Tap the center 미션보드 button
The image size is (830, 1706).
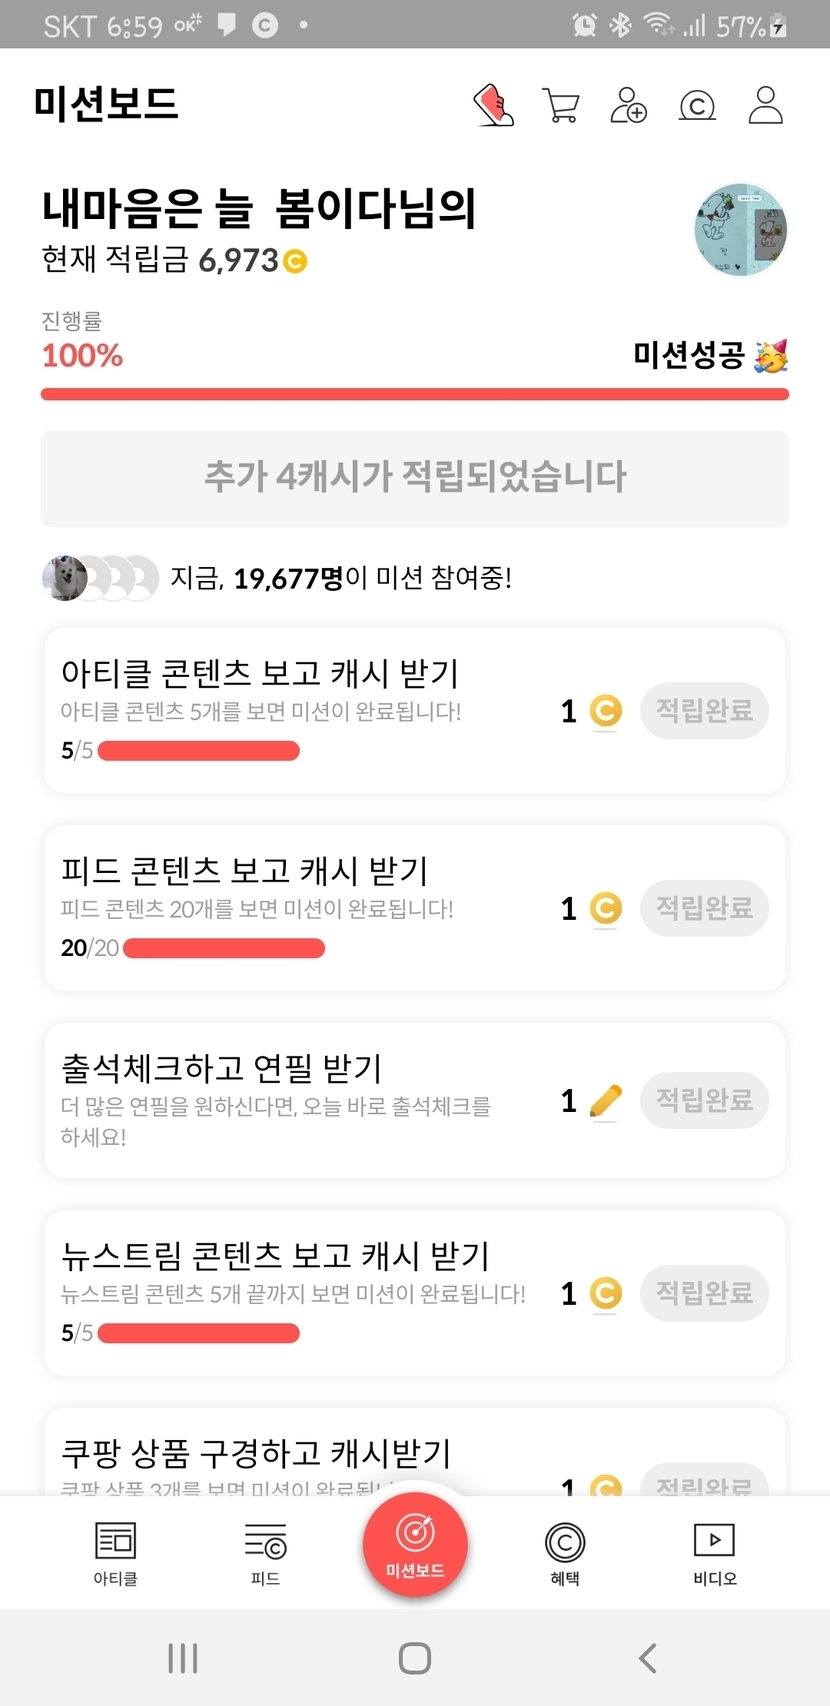(x=415, y=1543)
